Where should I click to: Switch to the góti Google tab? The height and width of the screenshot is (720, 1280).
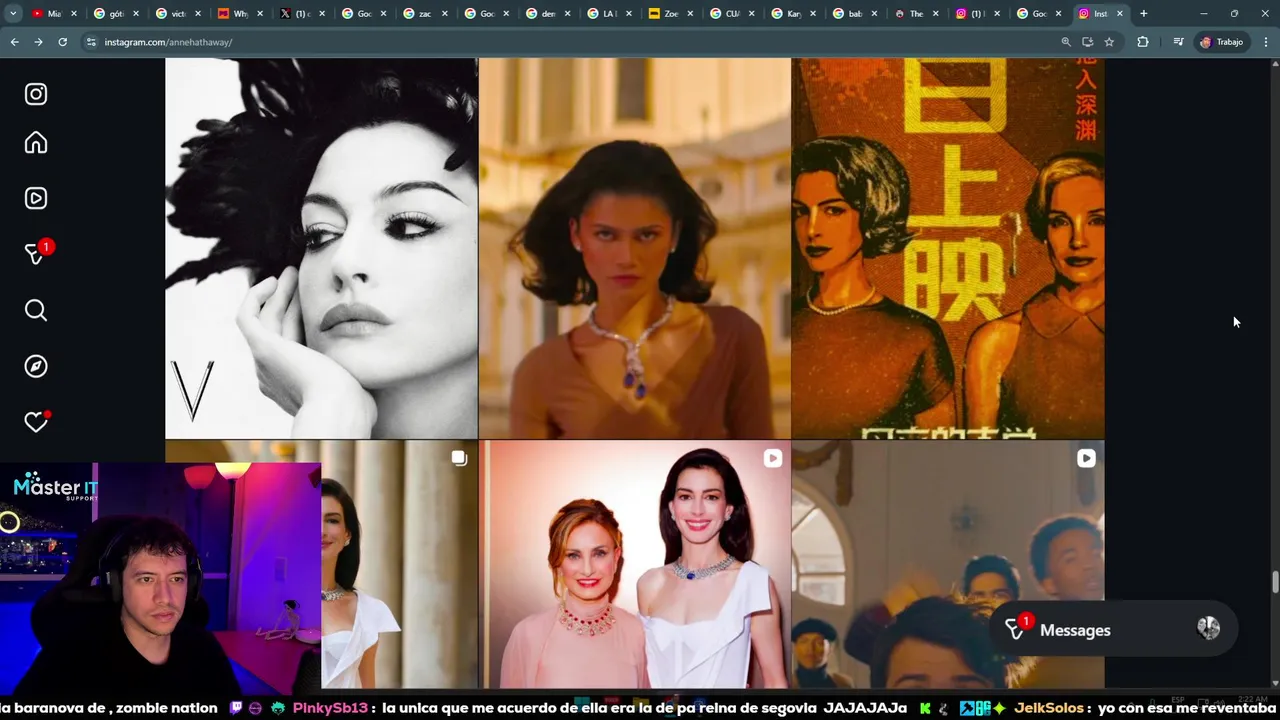[x=116, y=14]
